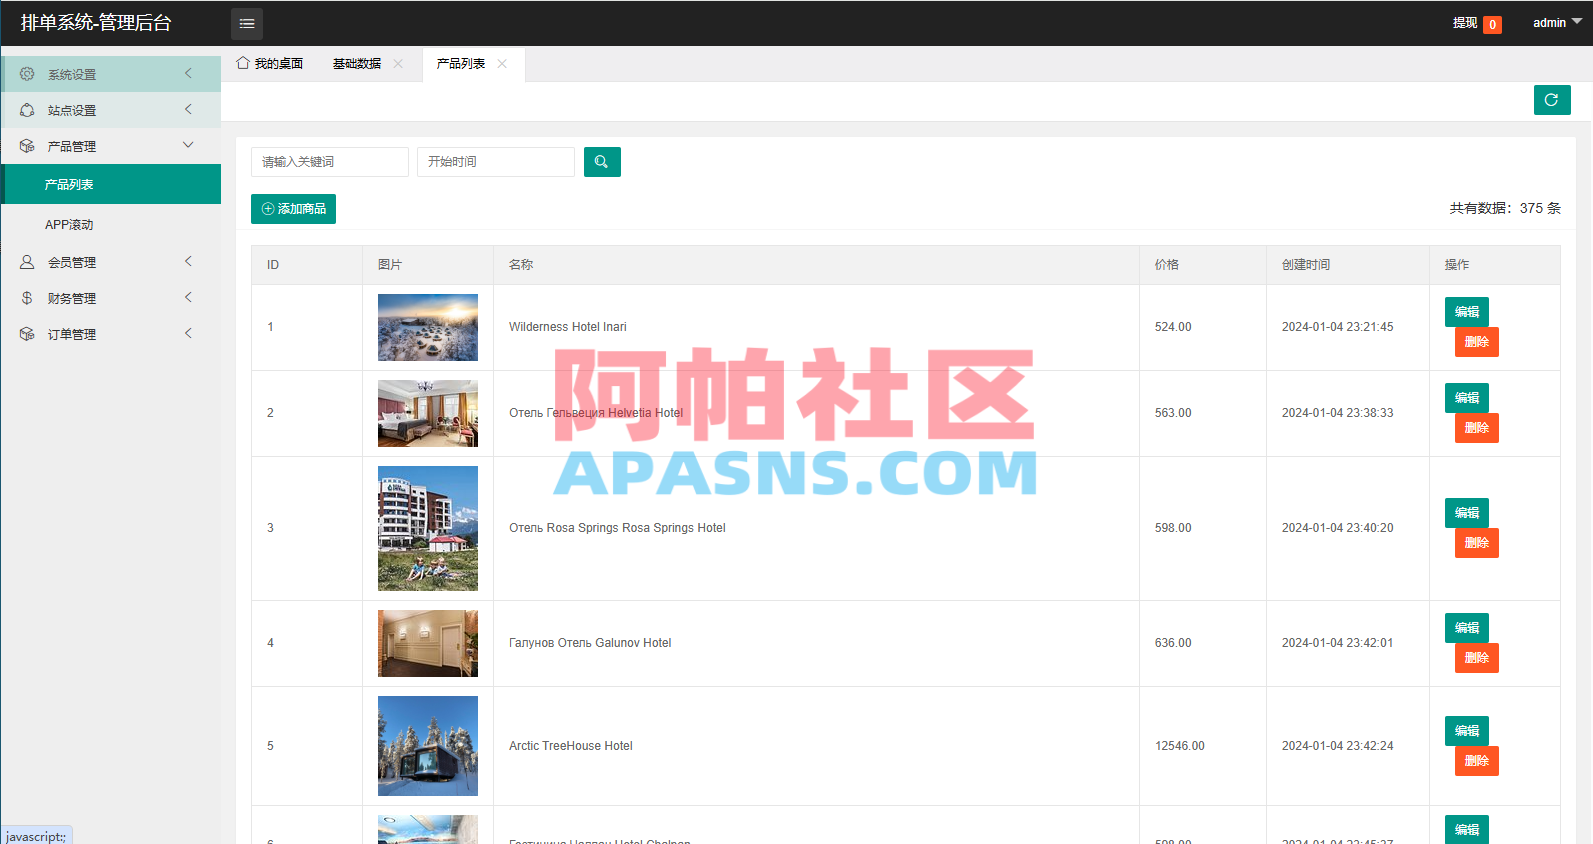Viewport: 1593px width, 844px height.
Task: Click the 提现 notification link
Action: click(1477, 23)
